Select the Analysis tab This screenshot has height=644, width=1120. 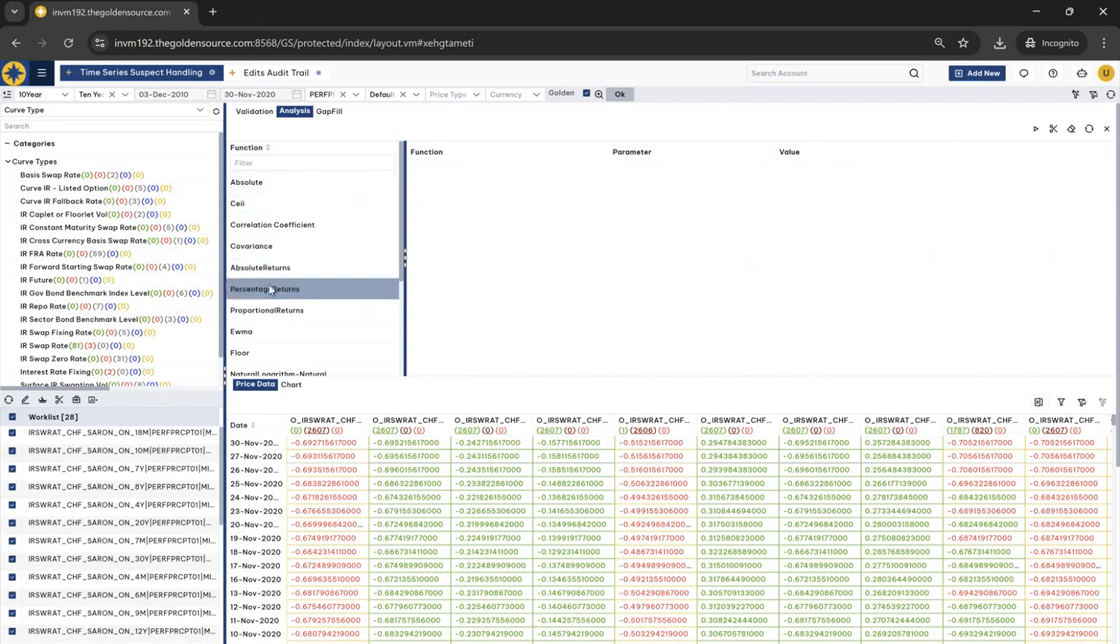click(294, 111)
